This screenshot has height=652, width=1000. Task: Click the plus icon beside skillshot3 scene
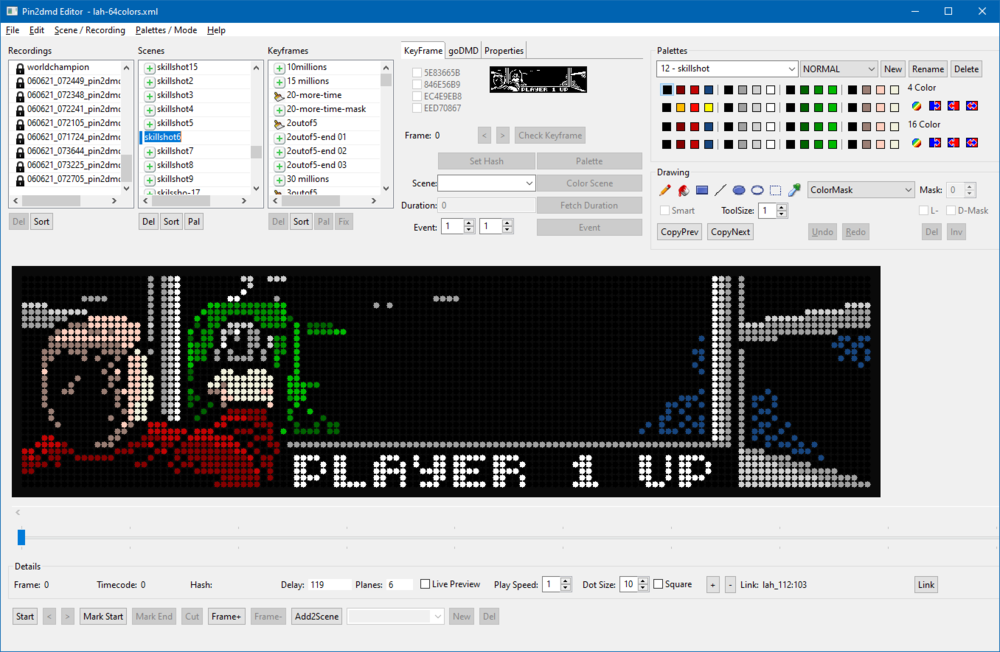coord(149,96)
